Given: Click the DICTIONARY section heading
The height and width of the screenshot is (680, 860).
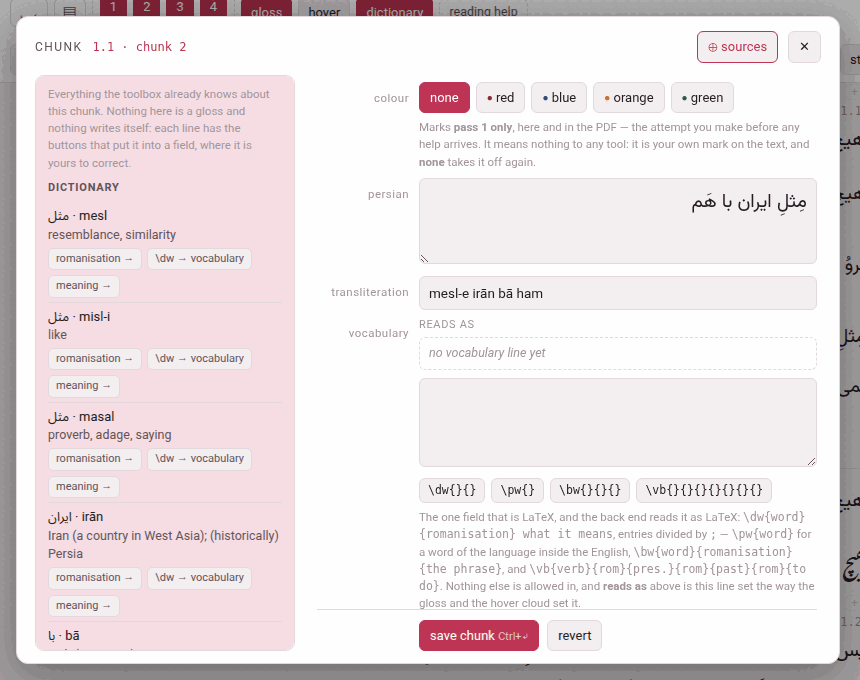Looking at the screenshot, I should 83,187.
